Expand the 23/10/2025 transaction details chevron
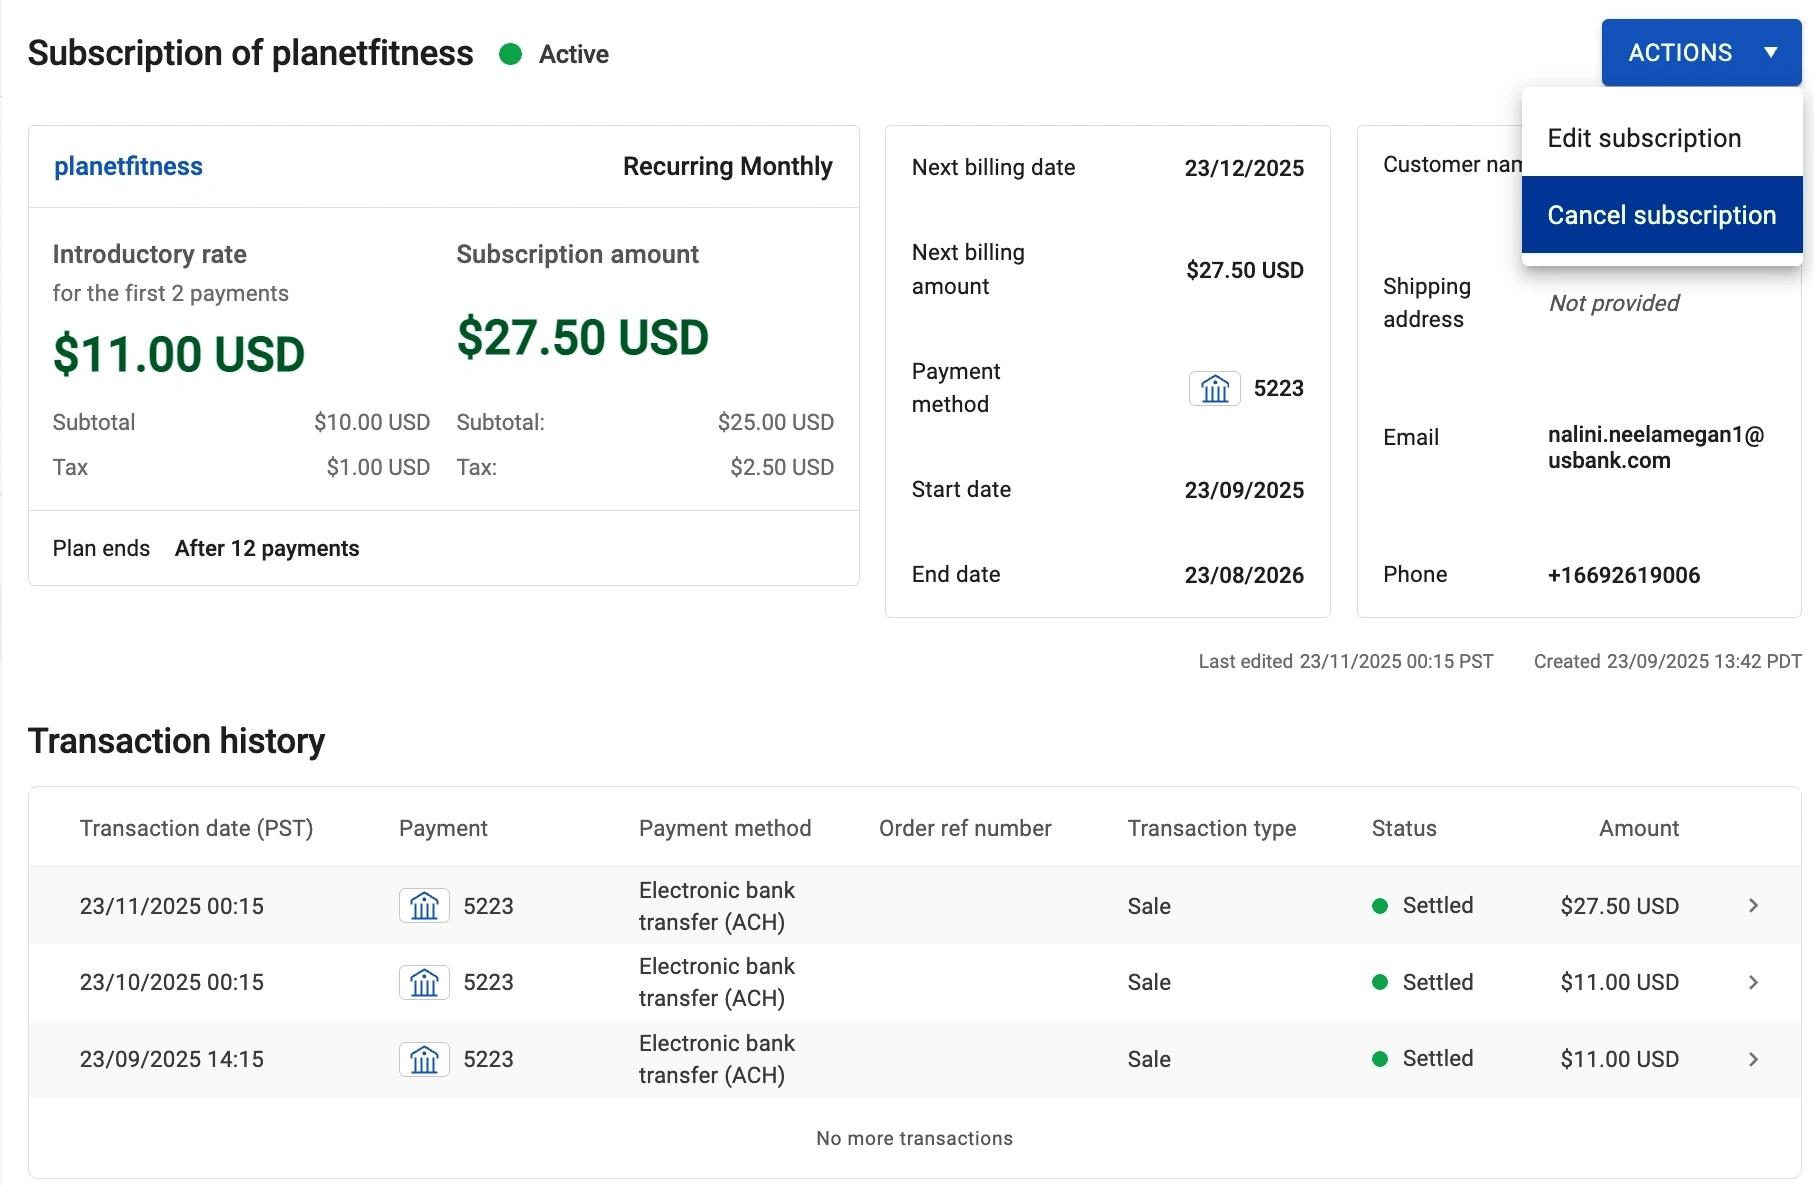Screen dimensions: 1814x1186 click(1753, 982)
